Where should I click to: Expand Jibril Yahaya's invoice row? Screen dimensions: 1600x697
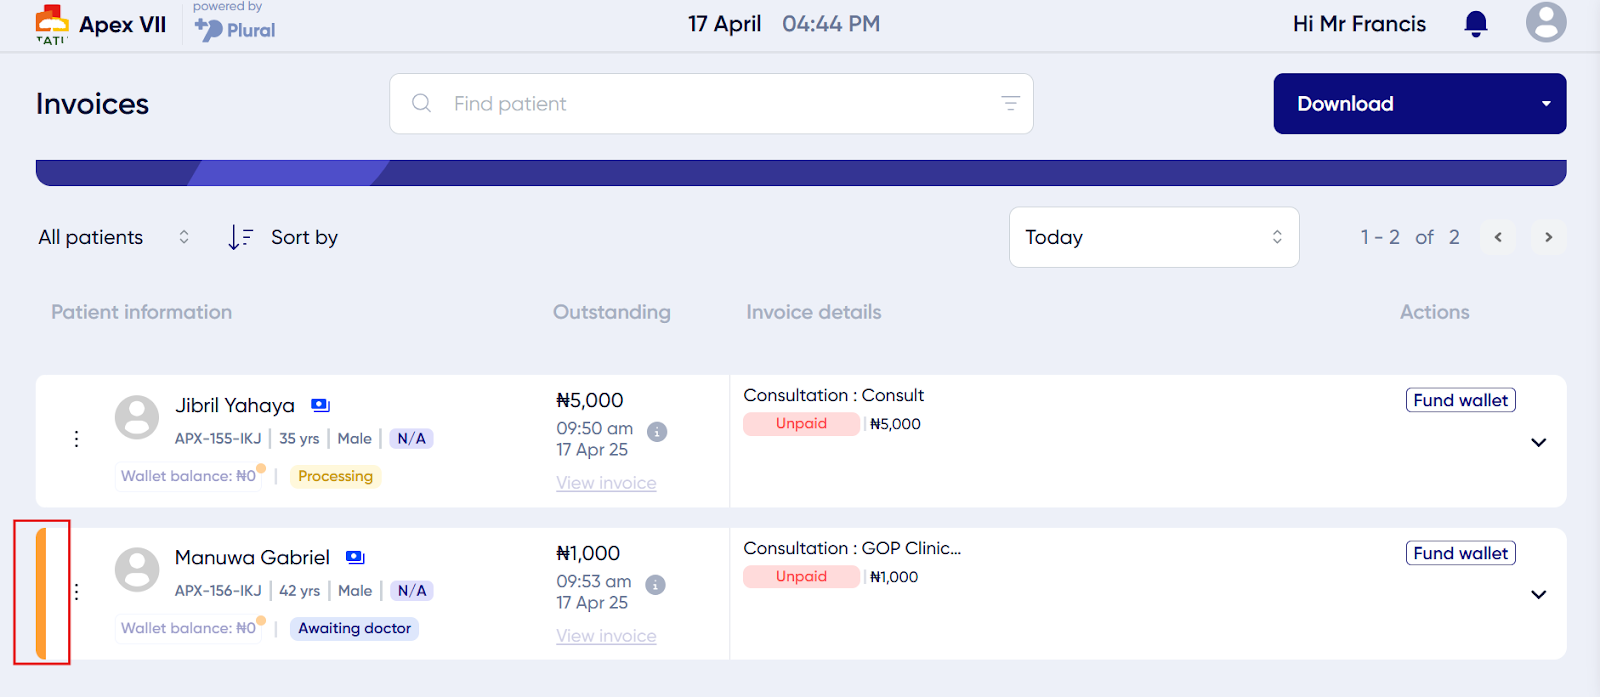point(1539,442)
